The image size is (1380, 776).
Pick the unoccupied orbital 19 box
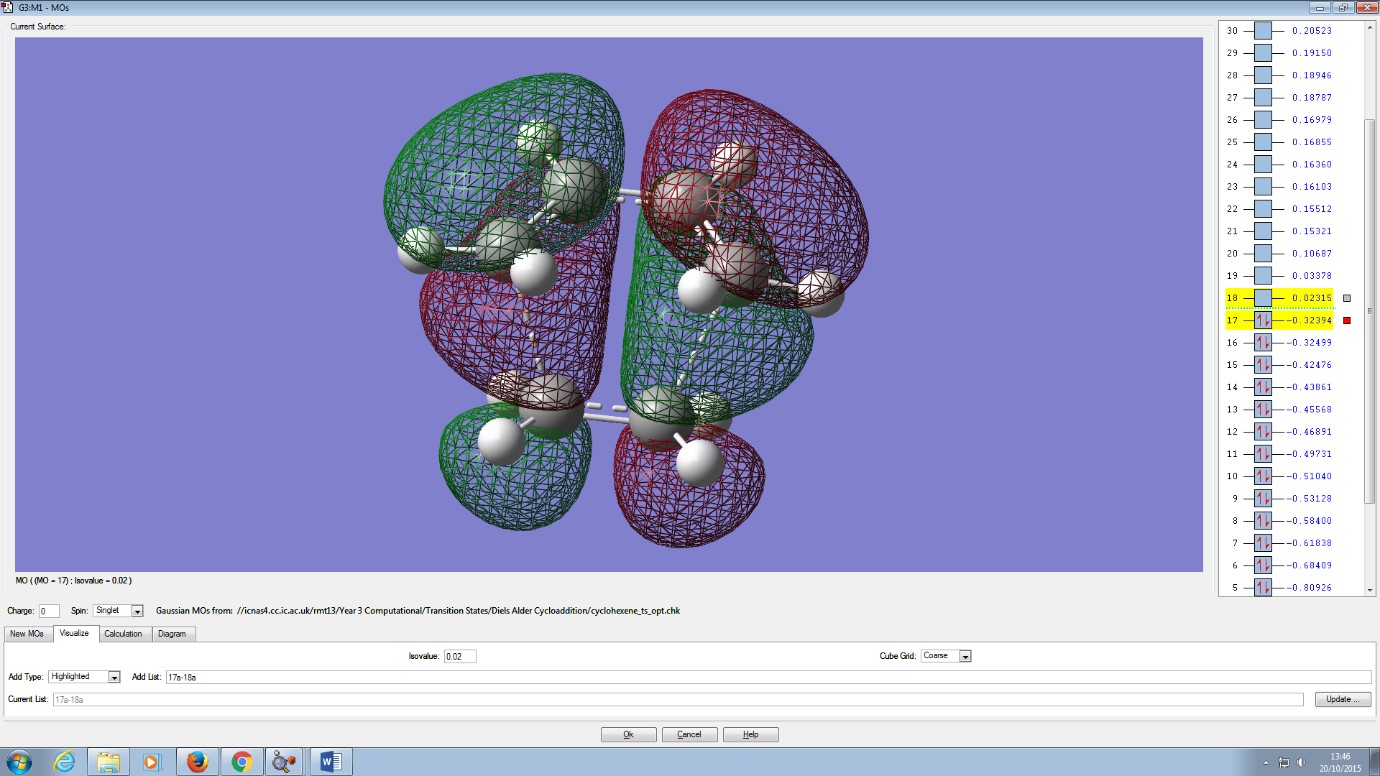tap(1263, 276)
